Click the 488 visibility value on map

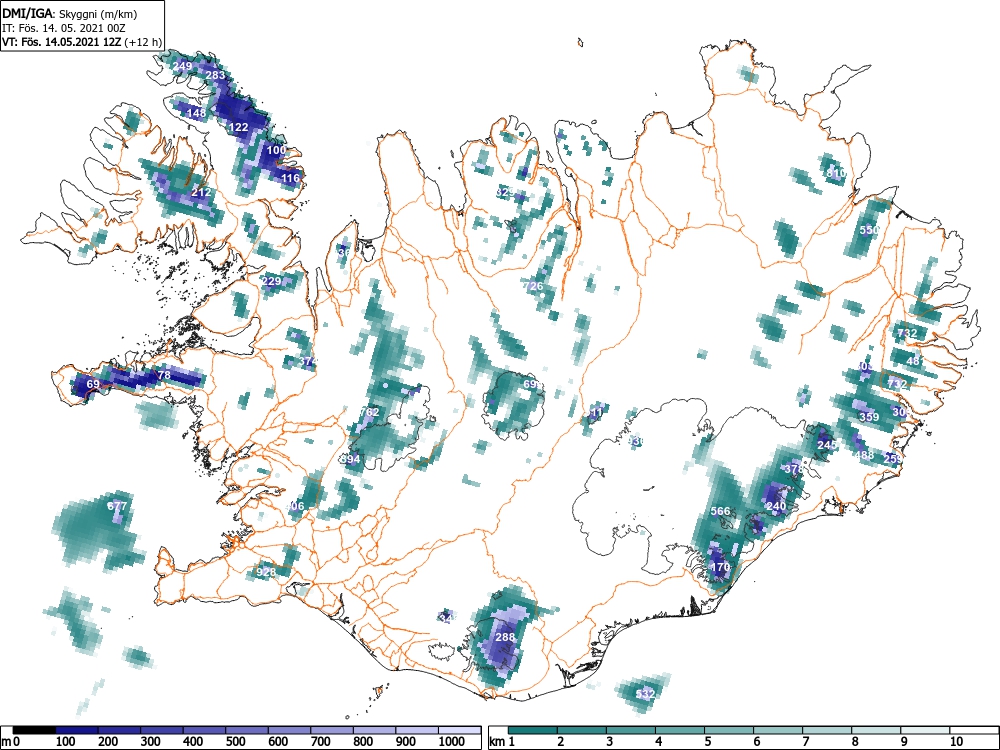pos(865,455)
